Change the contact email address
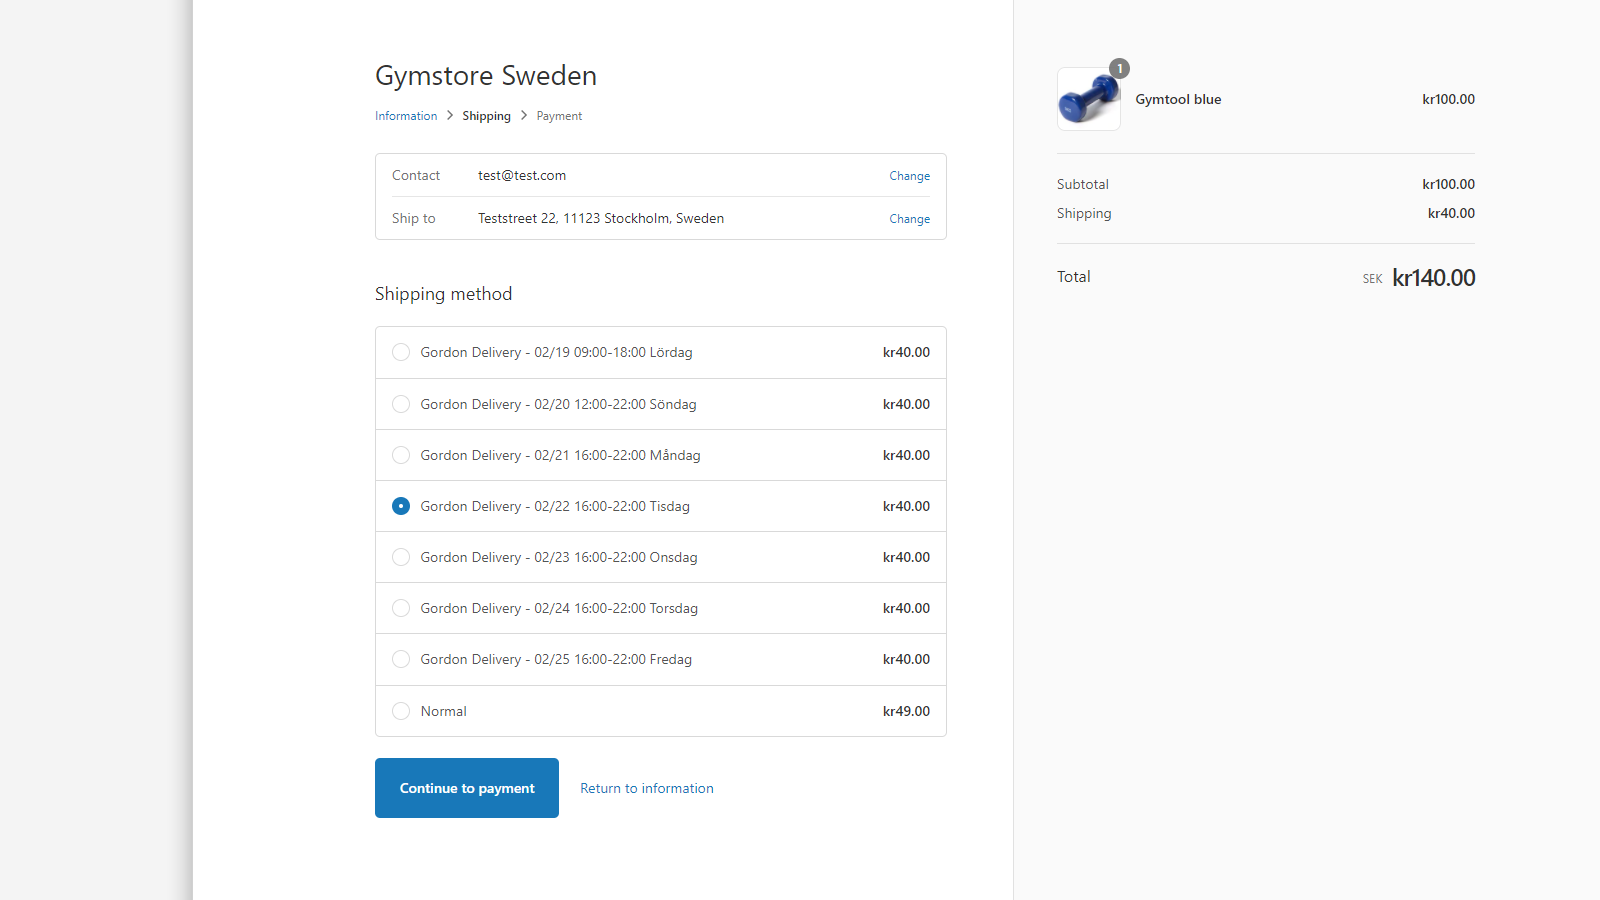Screen dimensions: 1600x900 point(909,176)
